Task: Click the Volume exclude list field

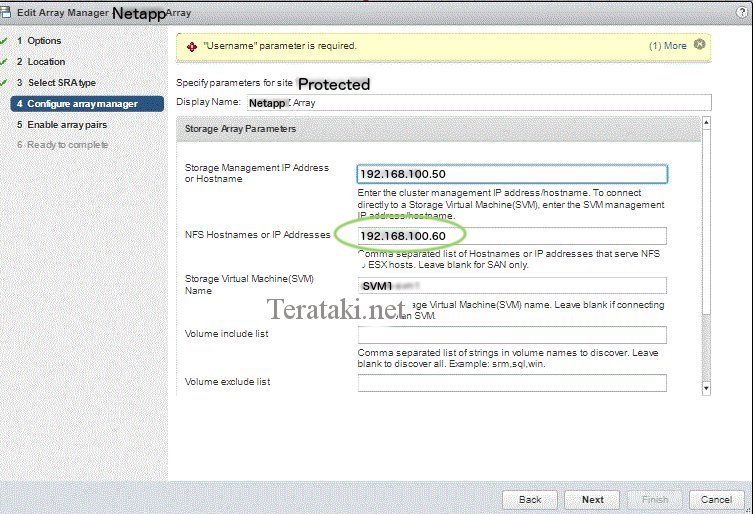Action: click(x=512, y=383)
